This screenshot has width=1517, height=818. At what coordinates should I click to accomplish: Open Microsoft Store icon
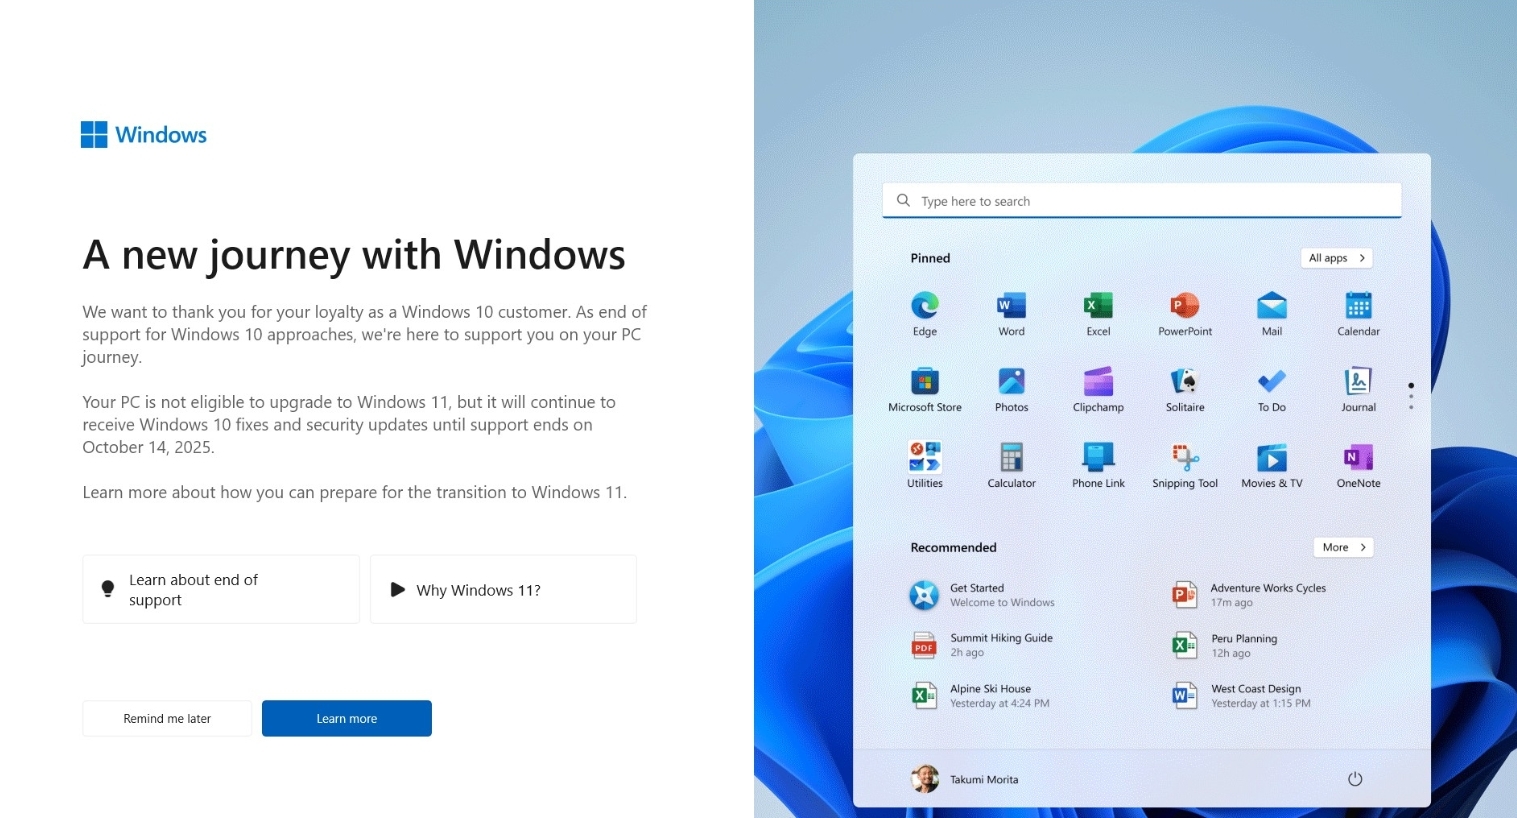925,381
